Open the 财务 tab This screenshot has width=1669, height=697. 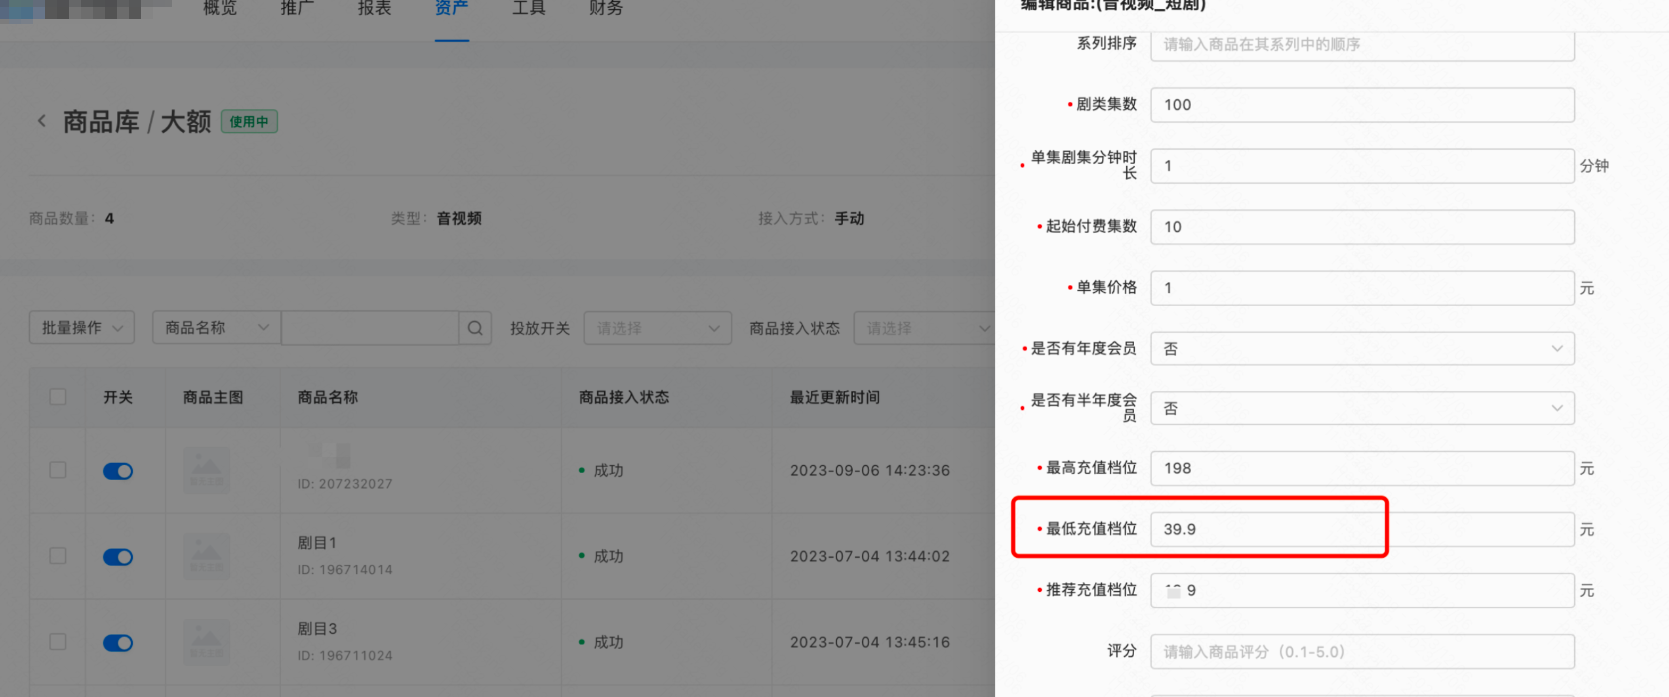[x=606, y=8]
